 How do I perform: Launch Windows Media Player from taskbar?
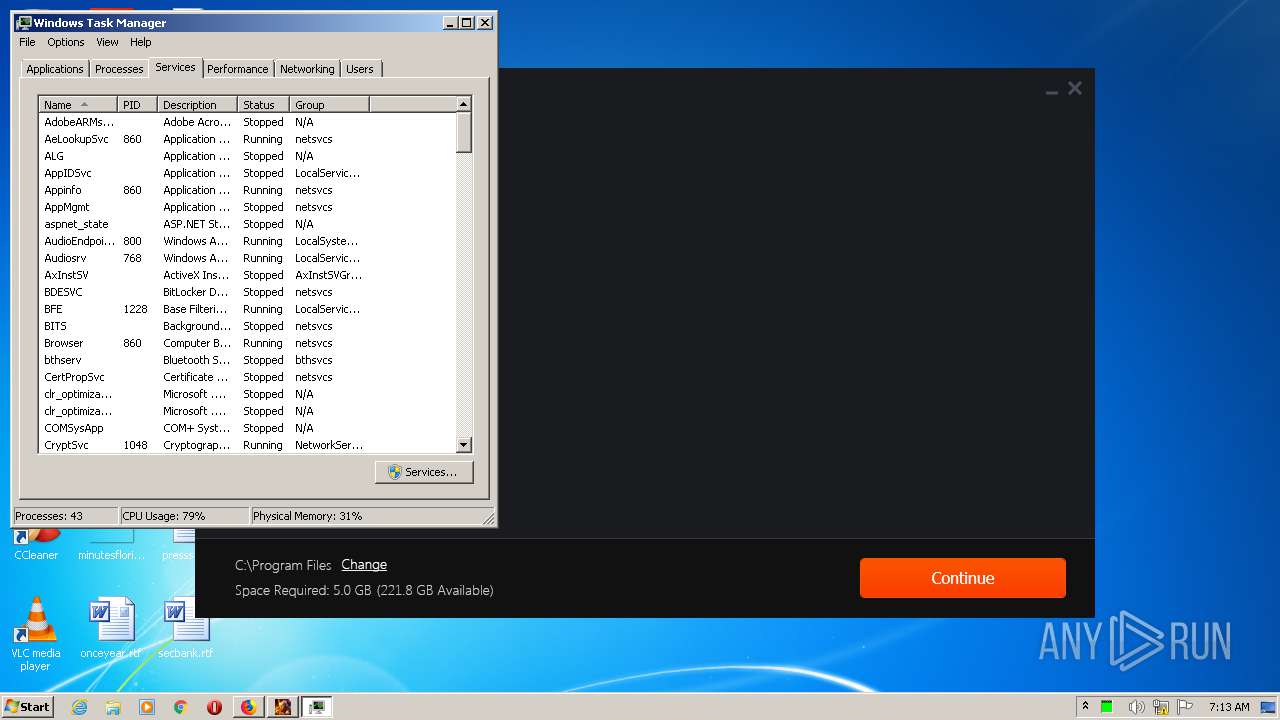pos(147,707)
